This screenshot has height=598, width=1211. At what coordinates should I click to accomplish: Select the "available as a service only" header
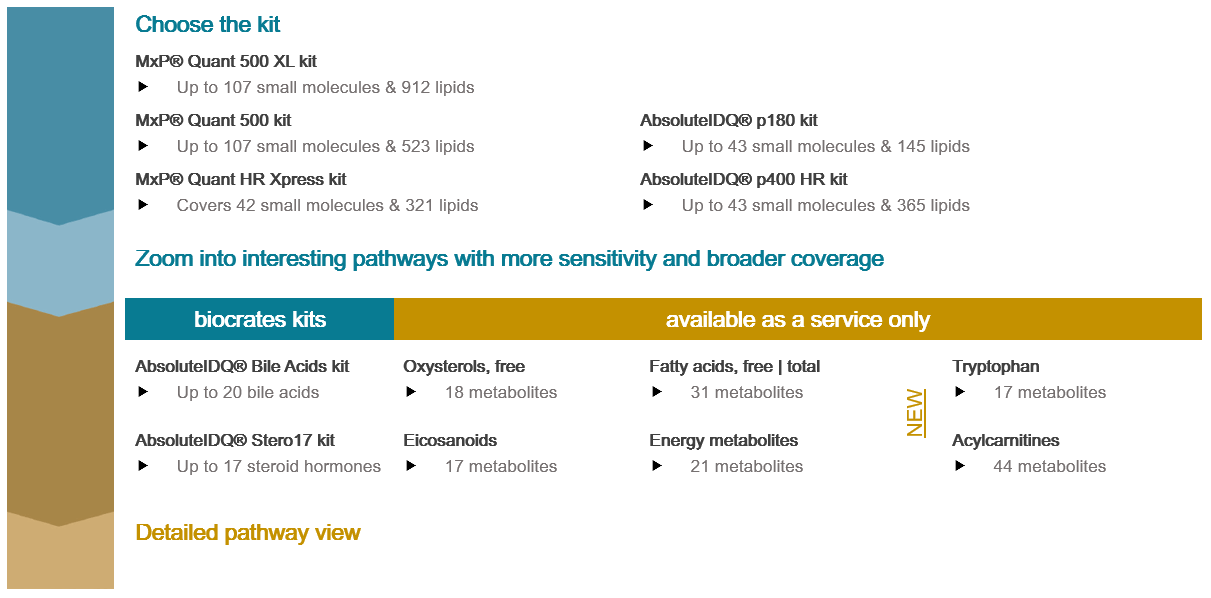click(797, 320)
